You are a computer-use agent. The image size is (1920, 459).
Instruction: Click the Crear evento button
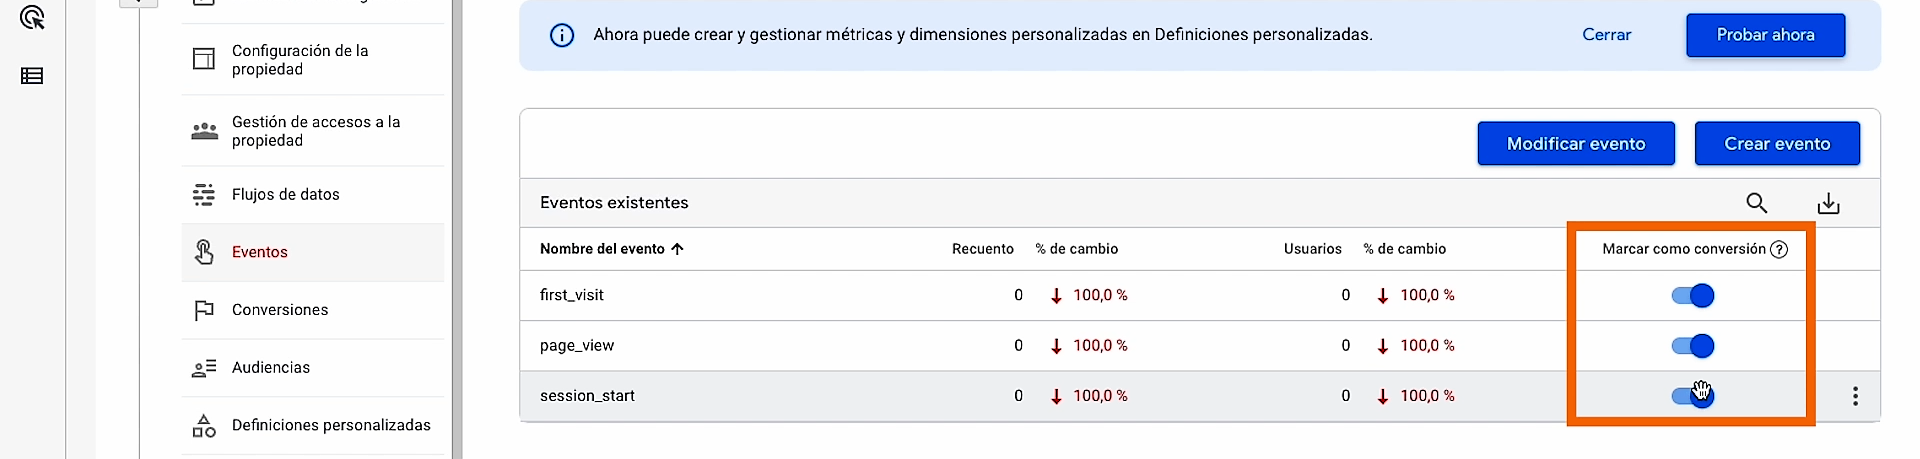[1777, 144]
